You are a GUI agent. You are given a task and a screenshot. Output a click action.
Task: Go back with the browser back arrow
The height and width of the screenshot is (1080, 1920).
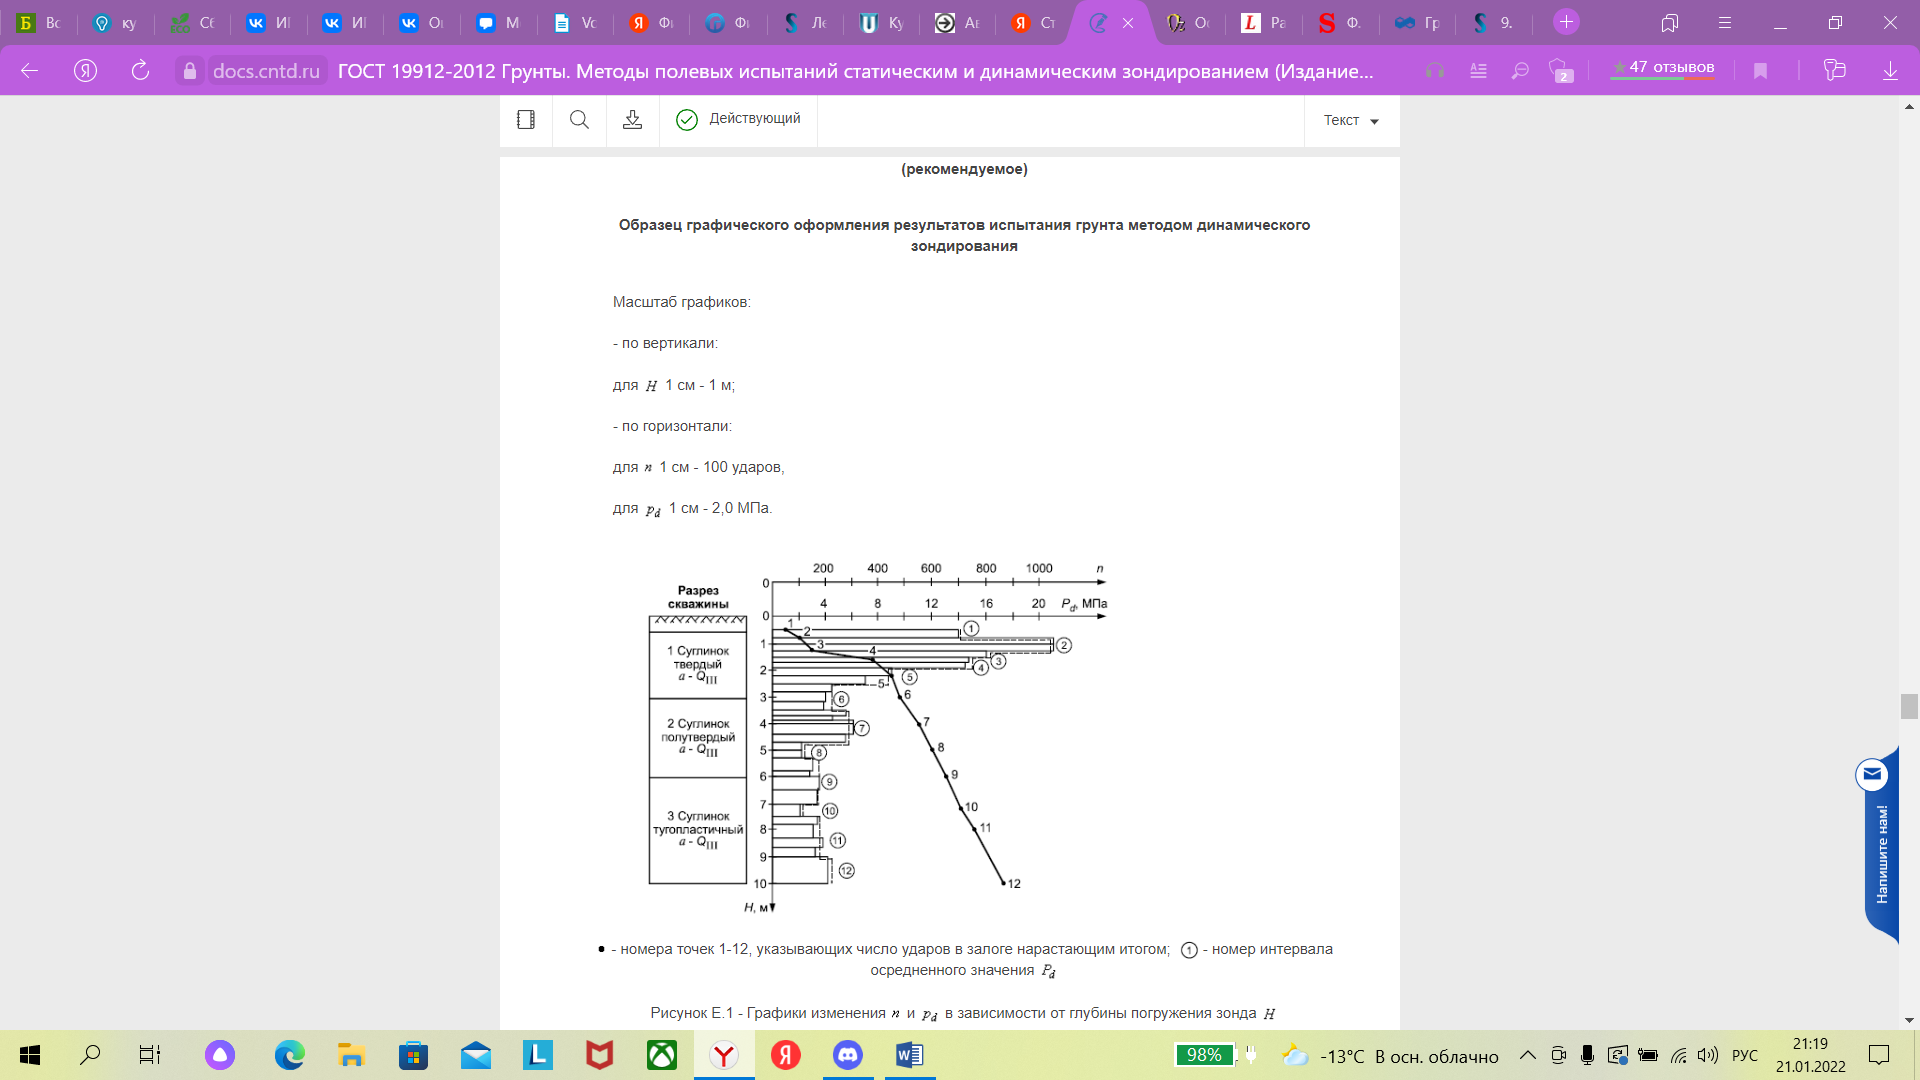[x=30, y=71]
